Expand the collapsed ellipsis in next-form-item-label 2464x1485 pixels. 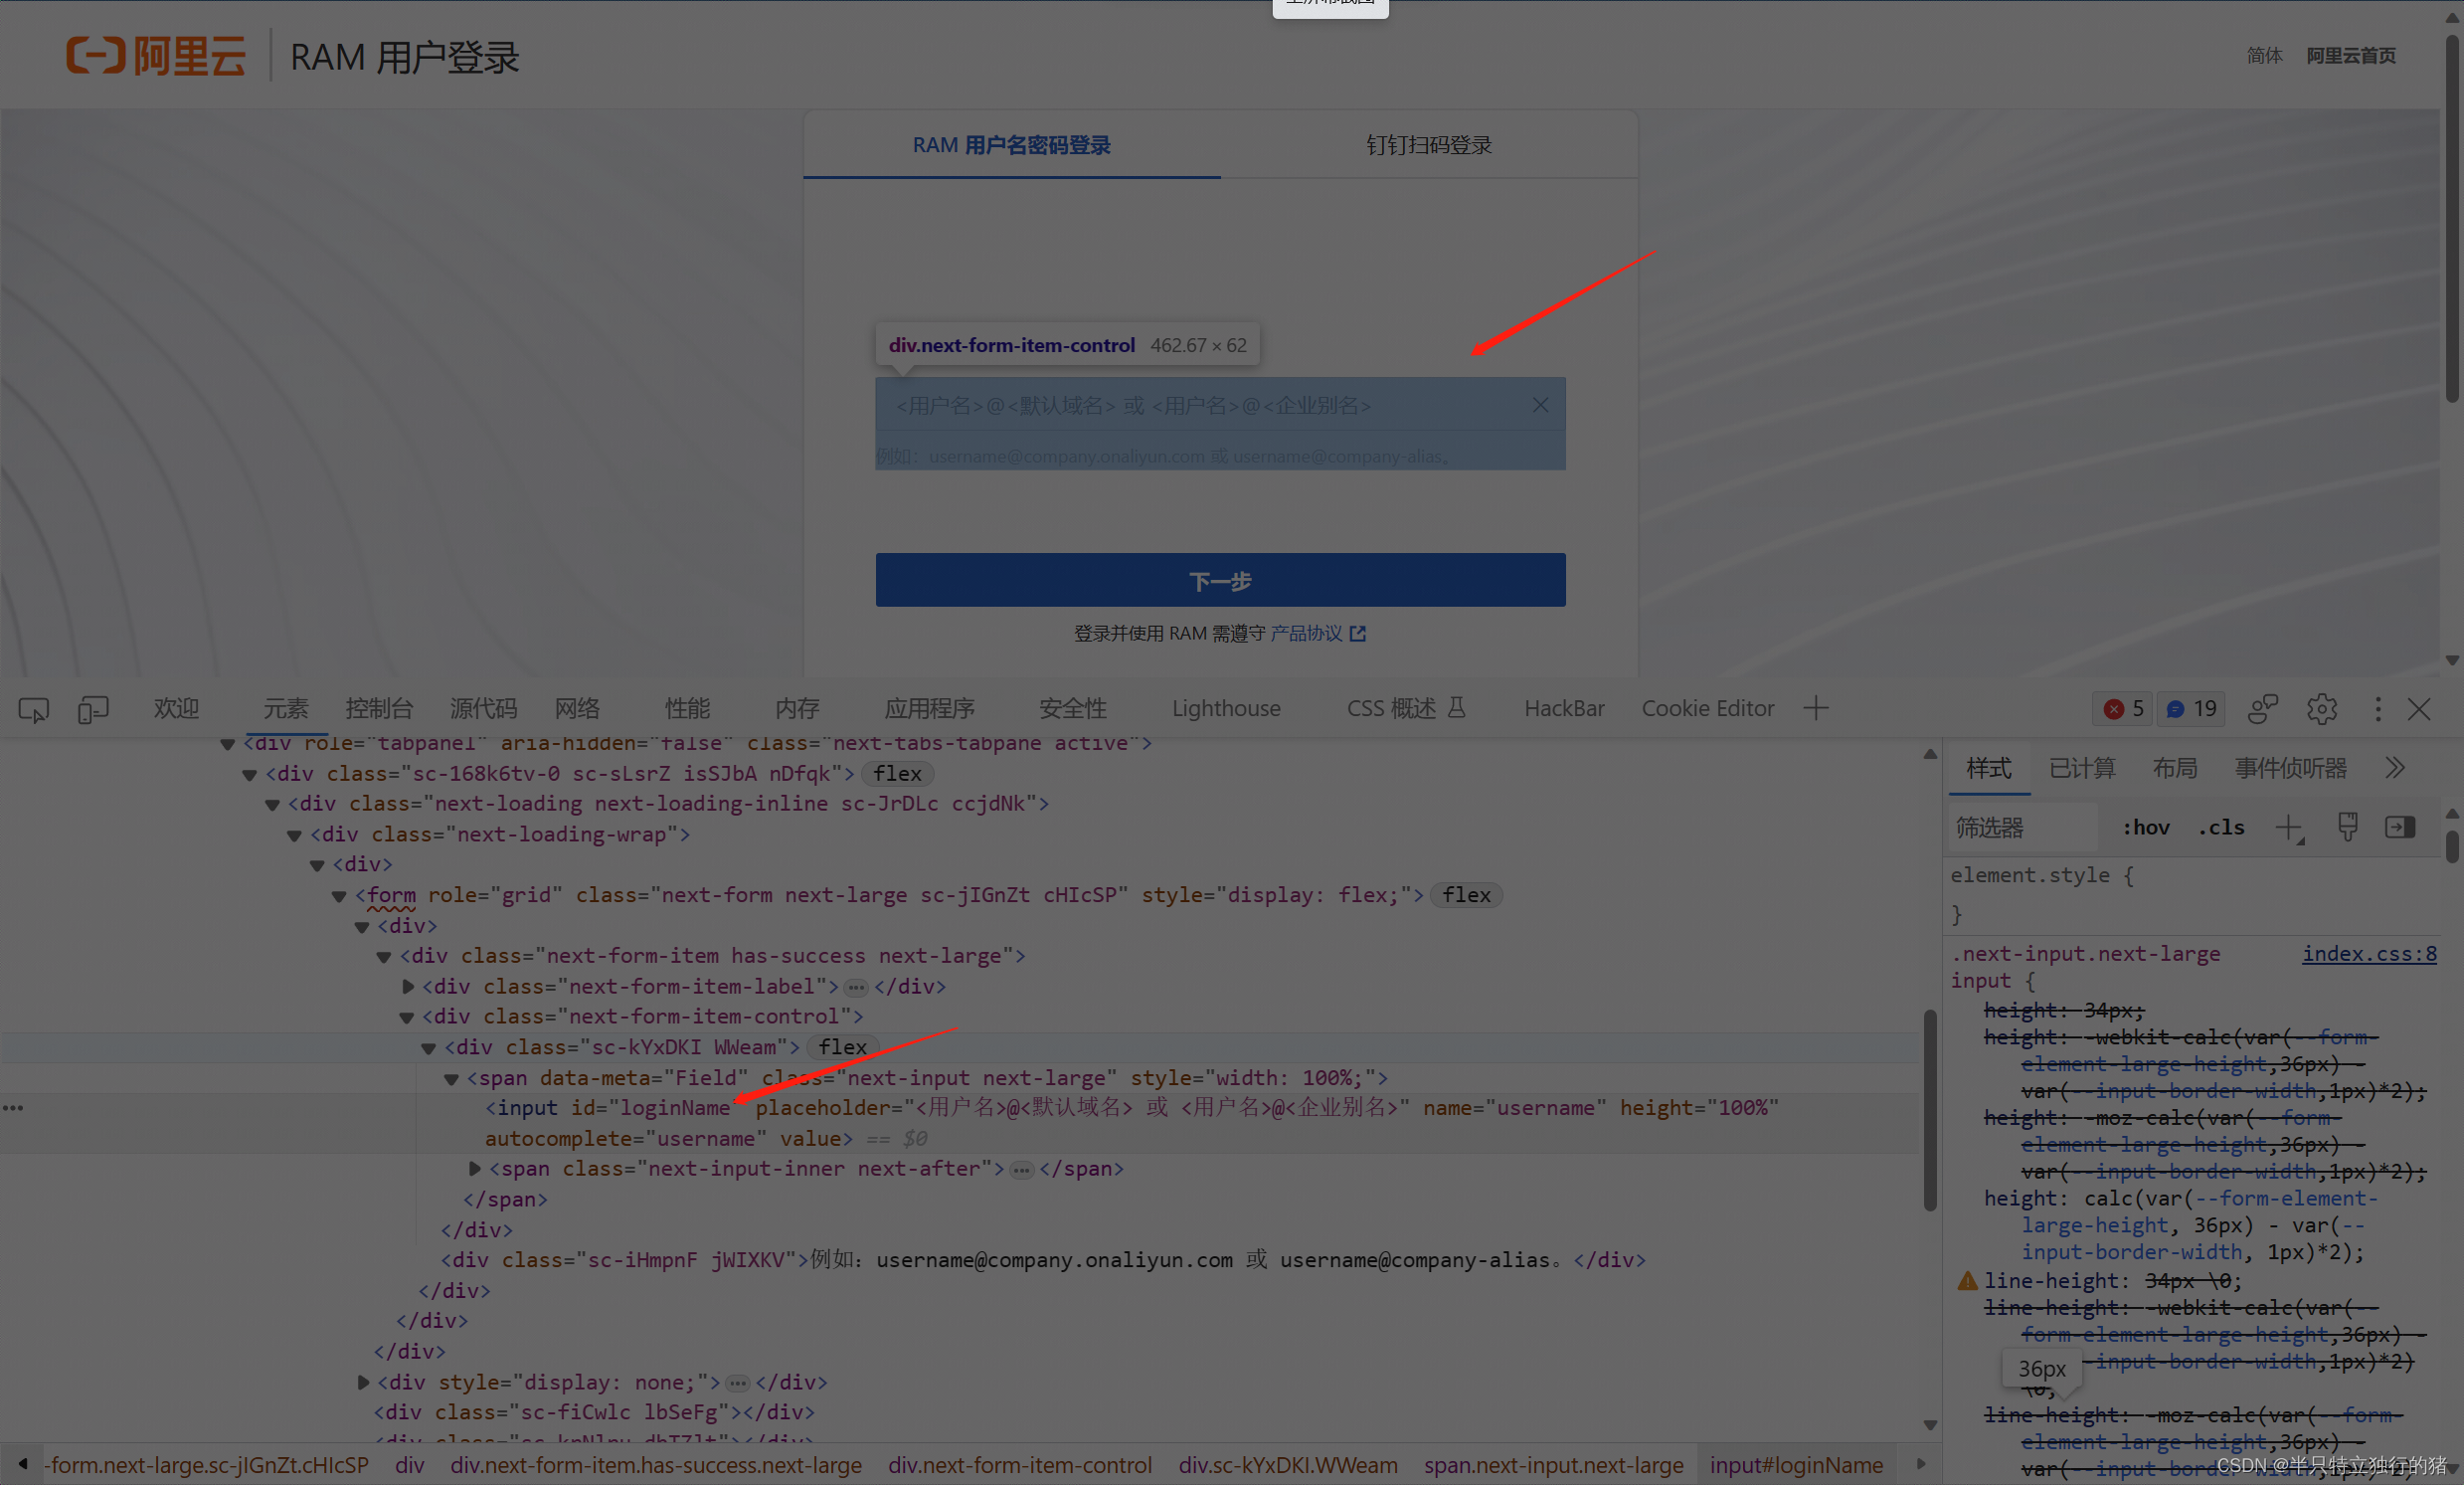click(856, 987)
